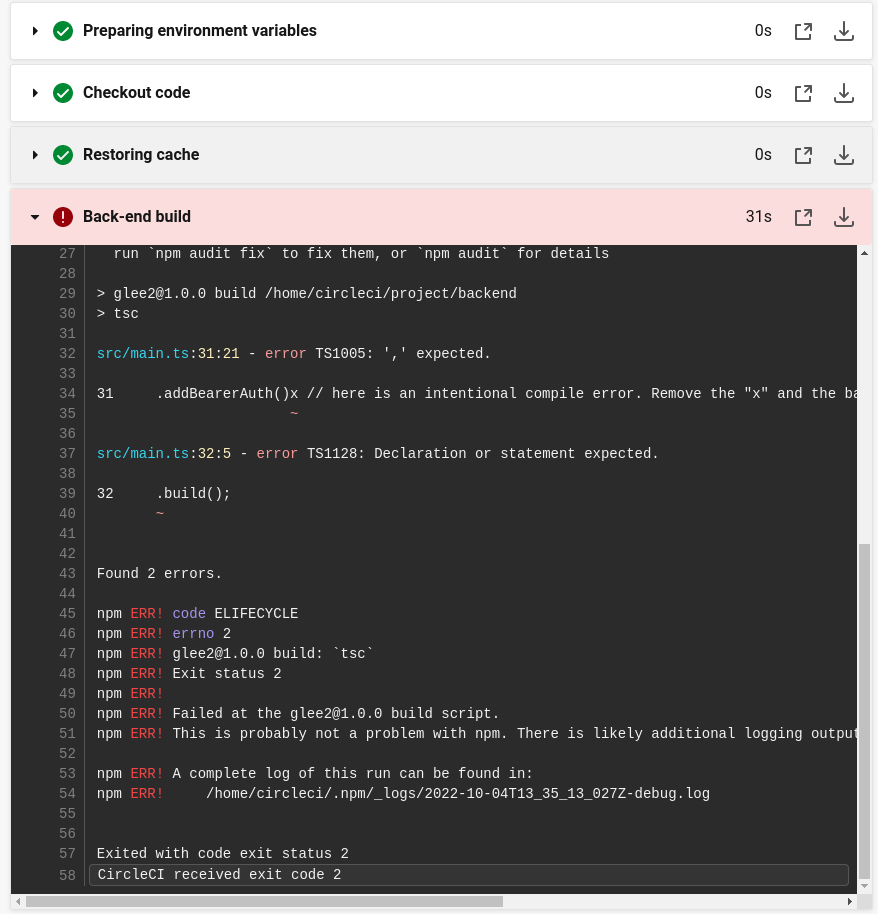This screenshot has width=878, height=914.
Task: Open Preparing environment variables output in new tab
Action: coord(803,31)
